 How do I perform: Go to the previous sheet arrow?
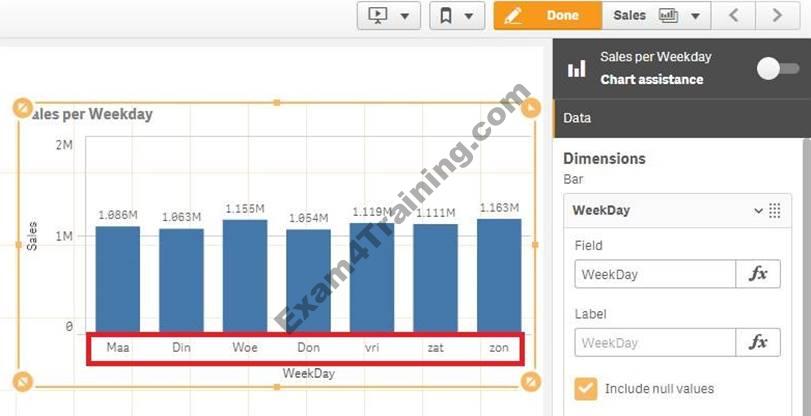point(734,15)
